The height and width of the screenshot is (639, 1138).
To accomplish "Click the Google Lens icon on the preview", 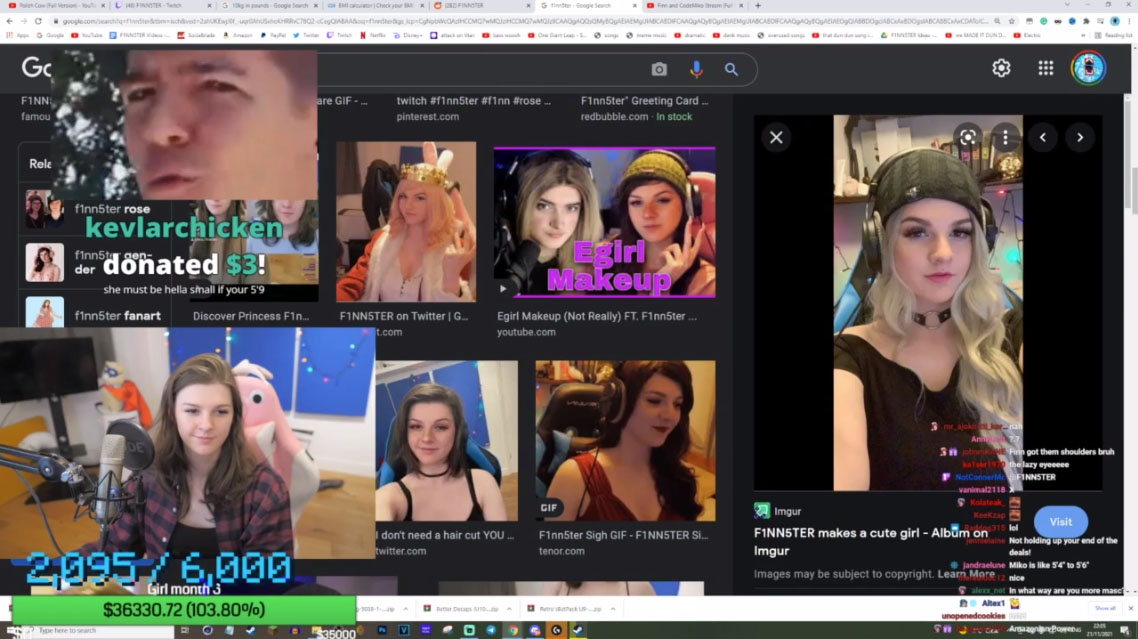I will (x=967, y=137).
